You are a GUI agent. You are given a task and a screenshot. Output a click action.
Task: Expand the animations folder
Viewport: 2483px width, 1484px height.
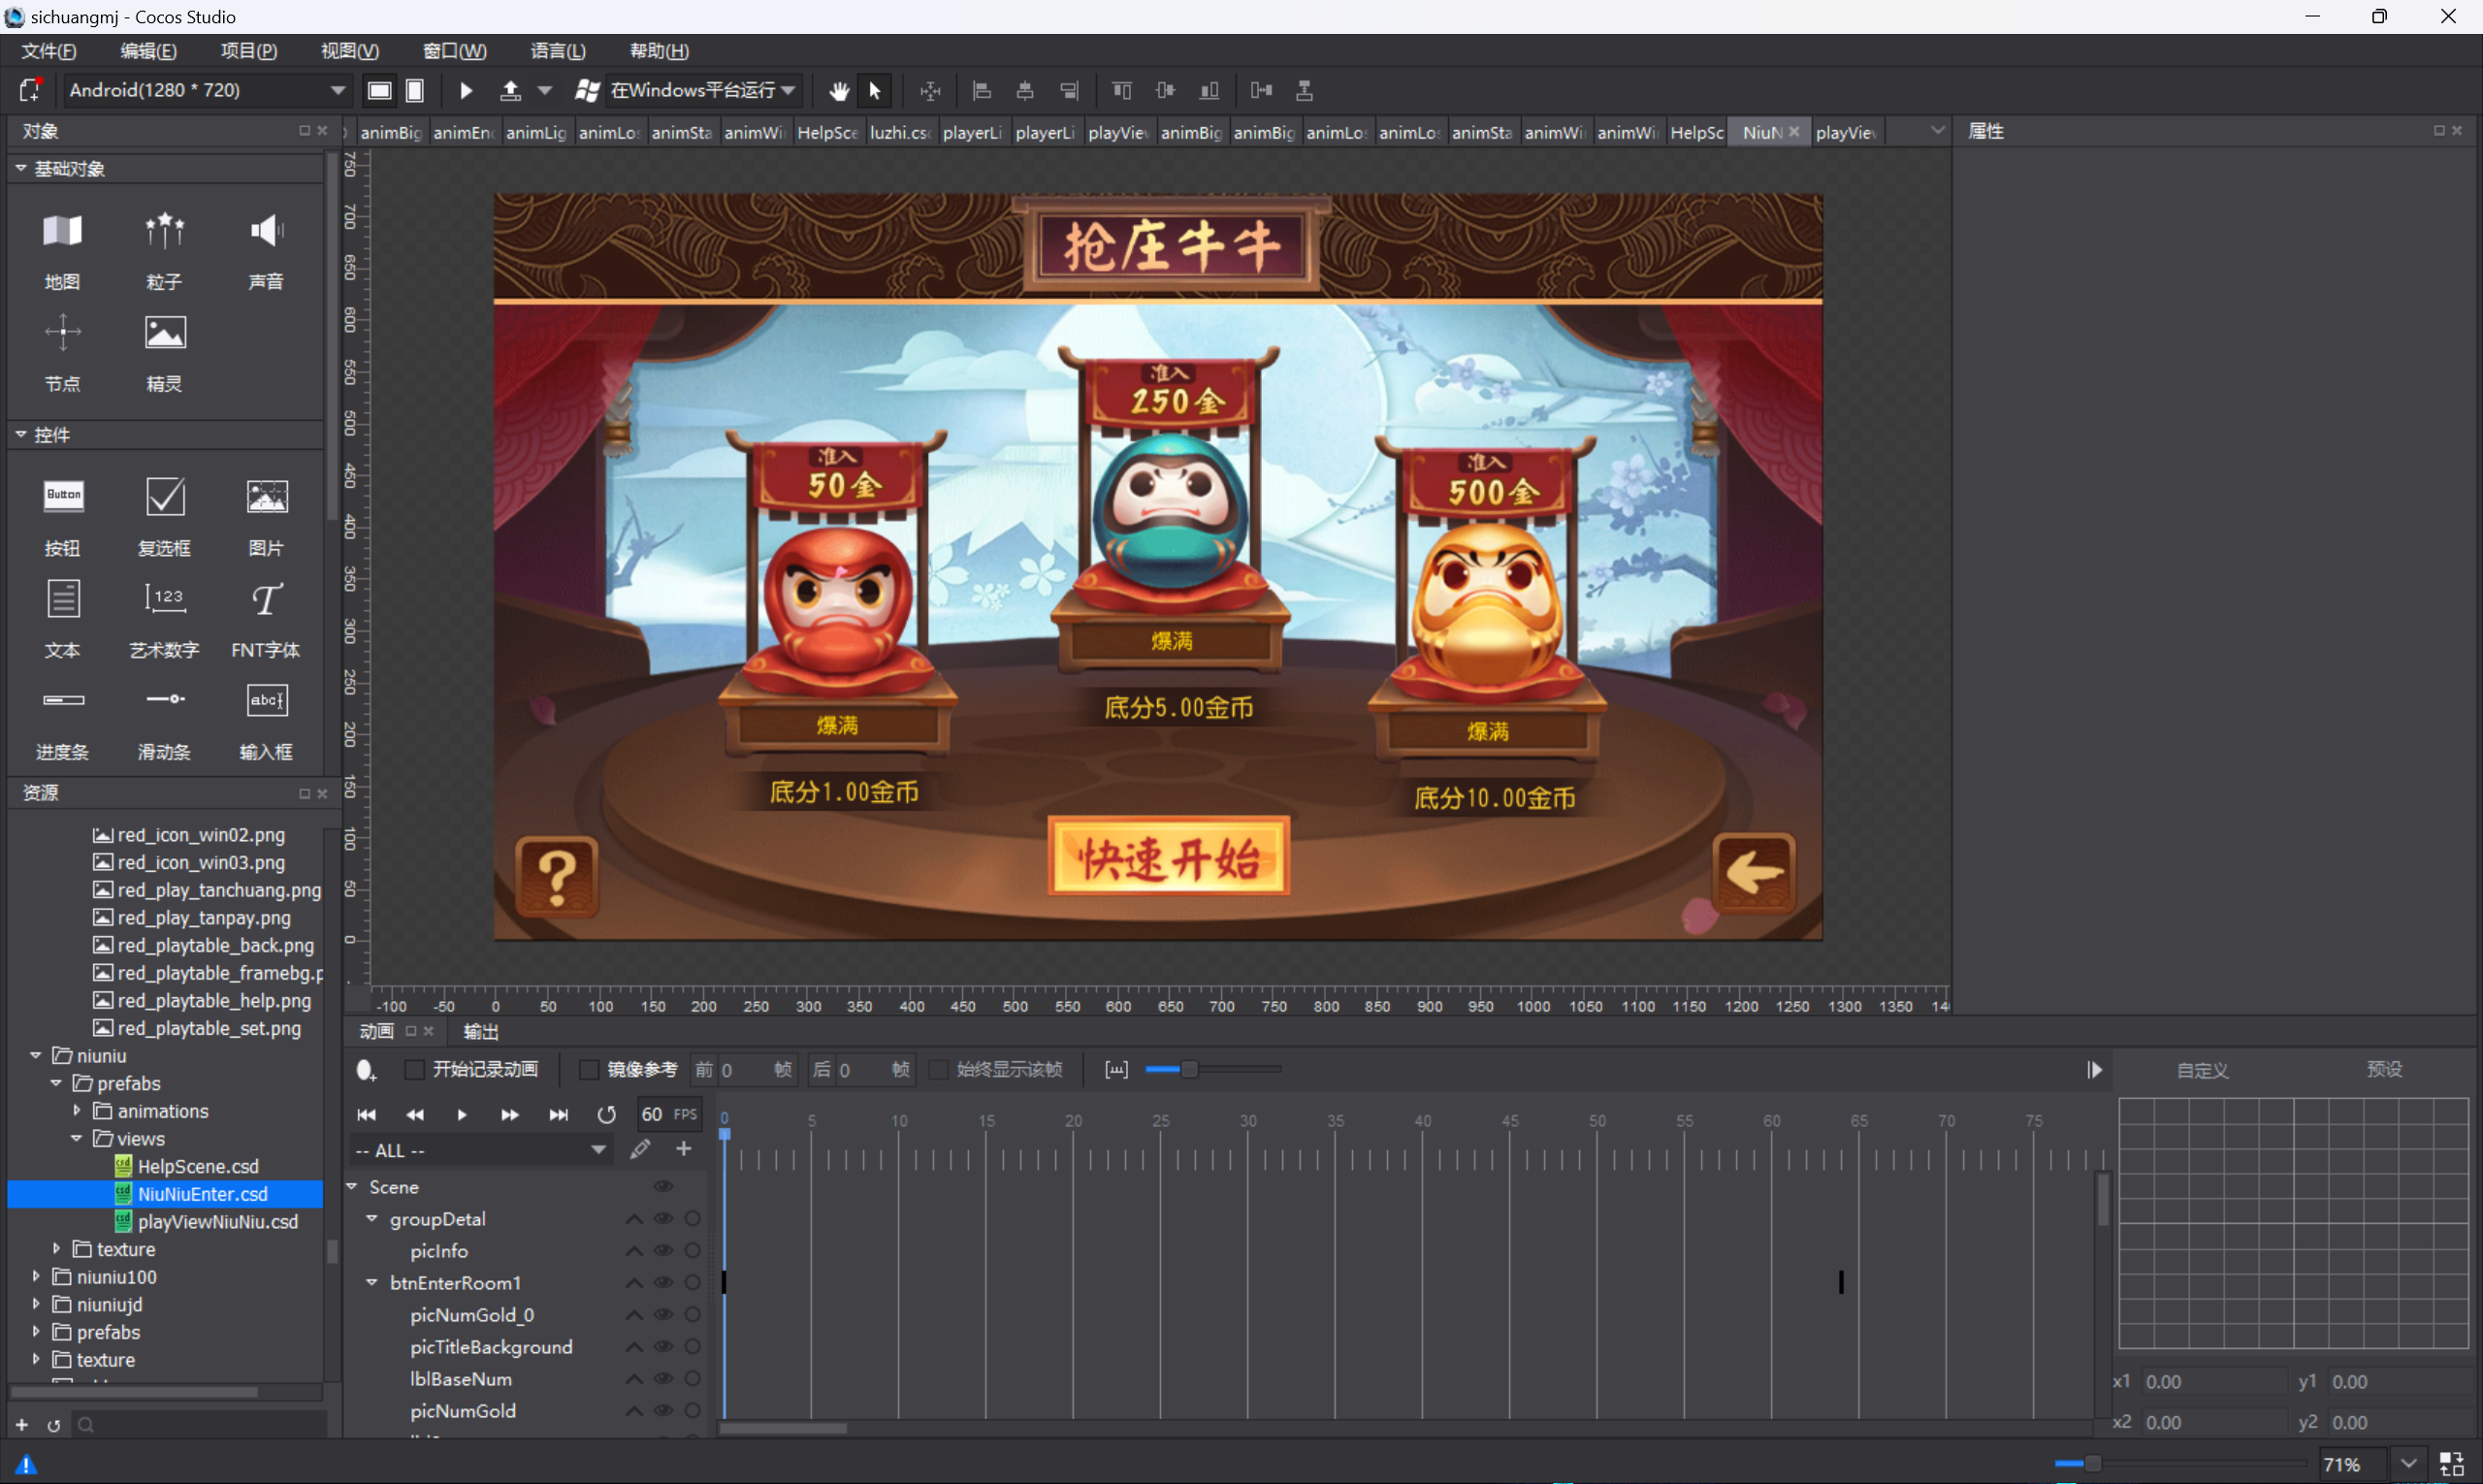click(77, 1110)
